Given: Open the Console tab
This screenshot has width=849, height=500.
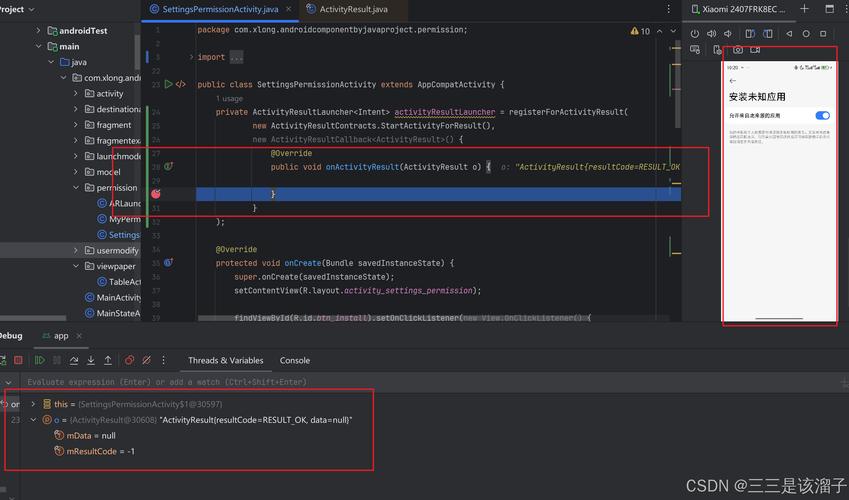Looking at the screenshot, I should tap(294, 360).
